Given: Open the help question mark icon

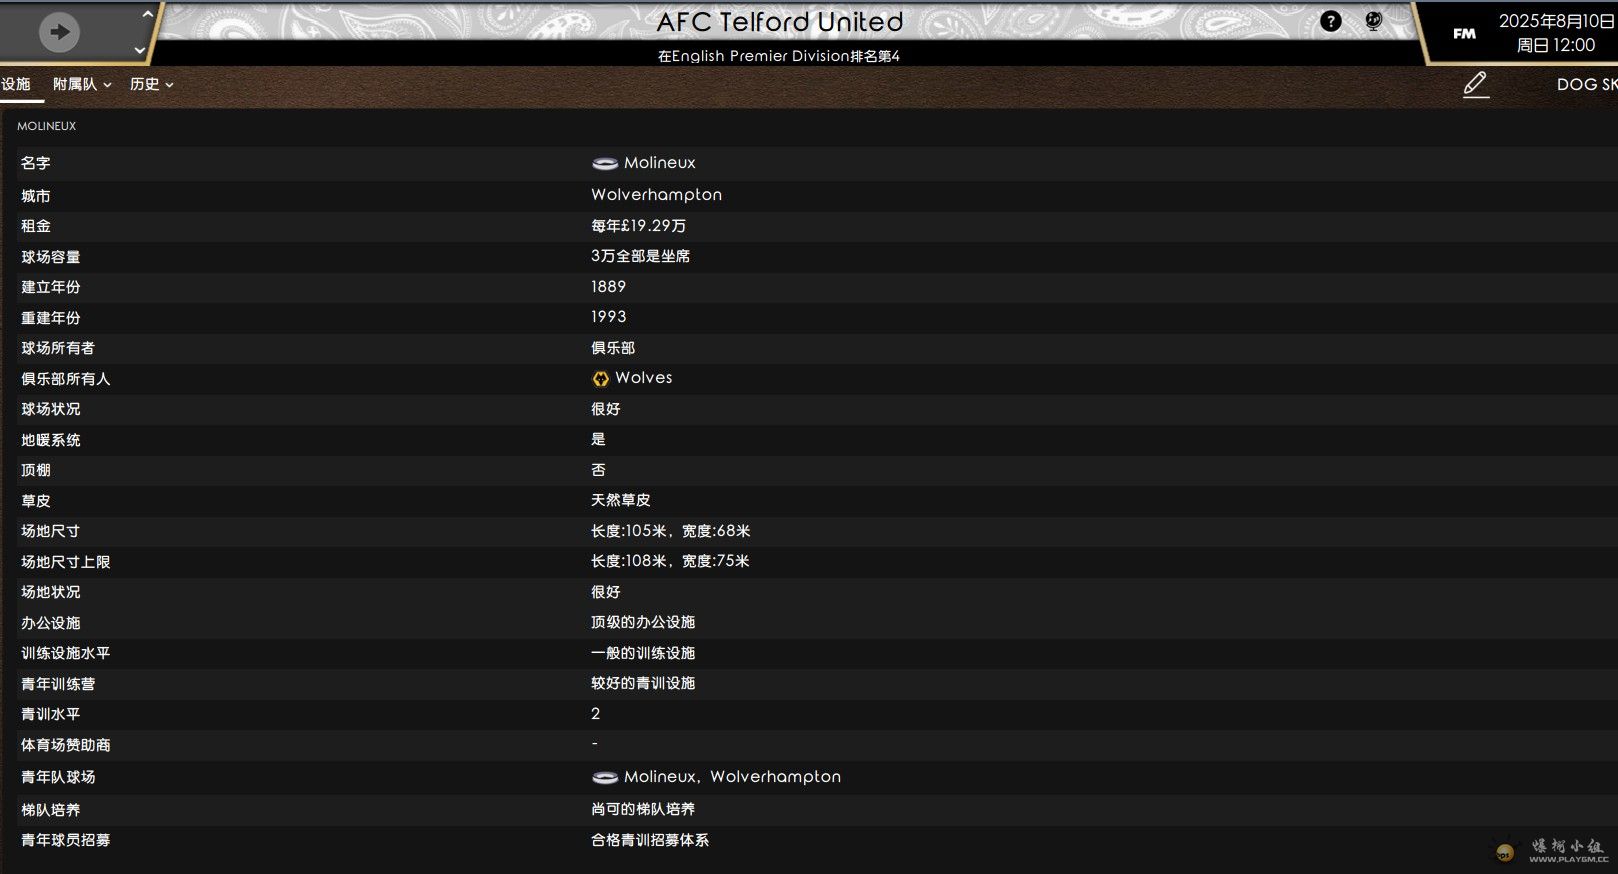Looking at the screenshot, I should pos(1330,21).
